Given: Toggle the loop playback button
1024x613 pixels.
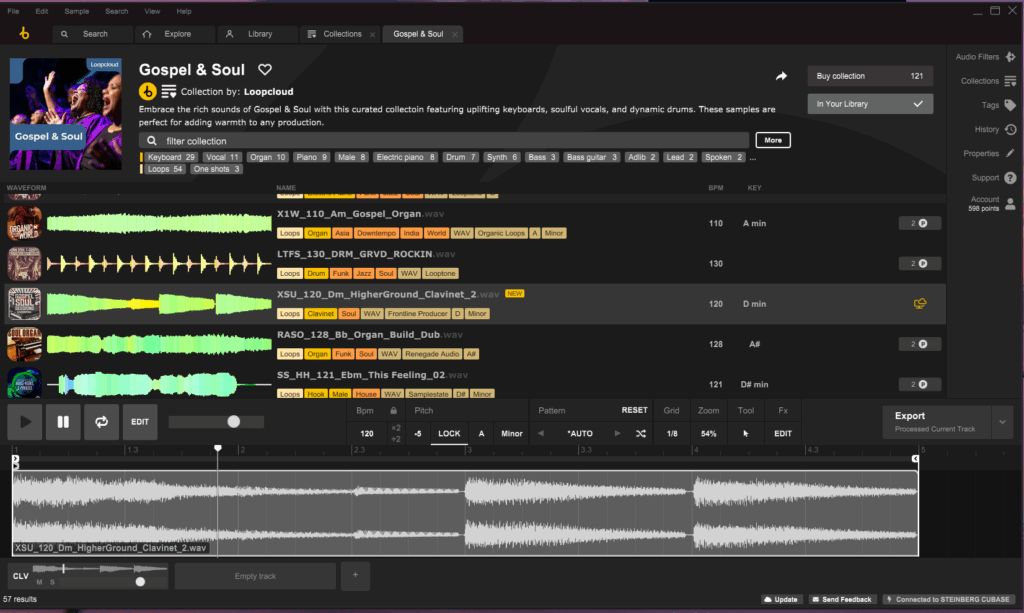Looking at the screenshot, I should coord(101,422).
